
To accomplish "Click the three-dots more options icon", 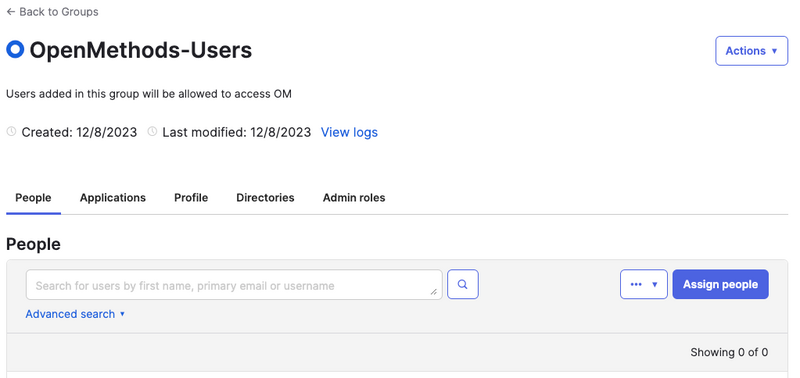I will coord(636,284).
